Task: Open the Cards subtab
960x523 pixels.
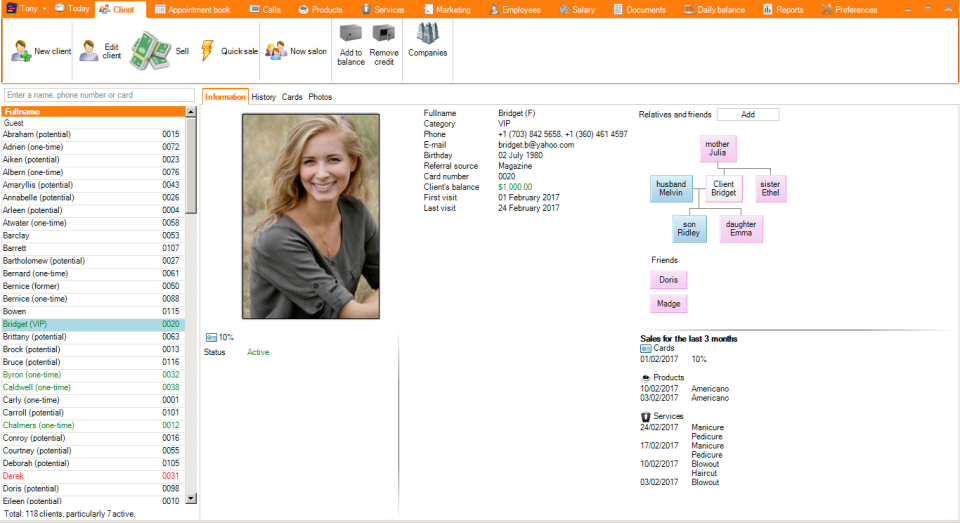Action: pyautogui.click(x=292, y=97)
